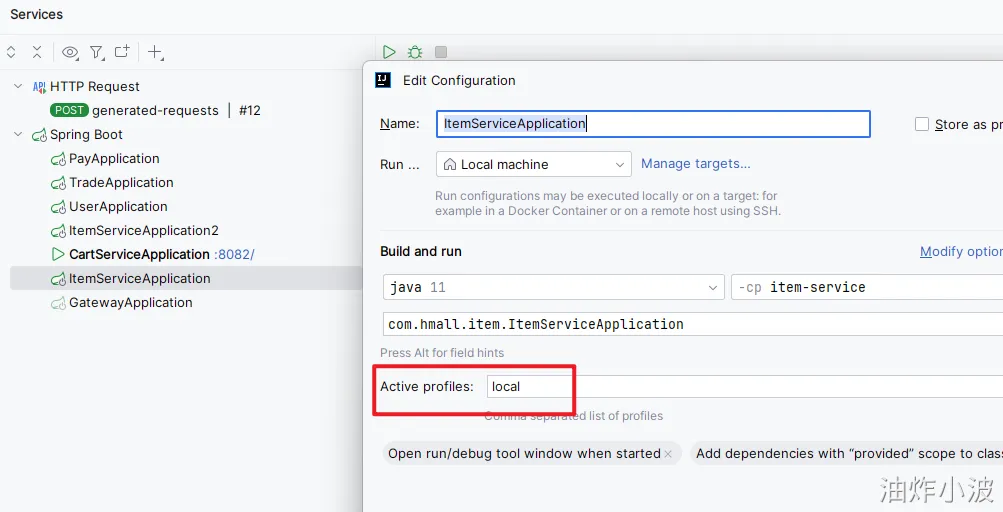Open the Filter funnel icon menu
The width and height of the screenshot is (1003, 512).
96,52
